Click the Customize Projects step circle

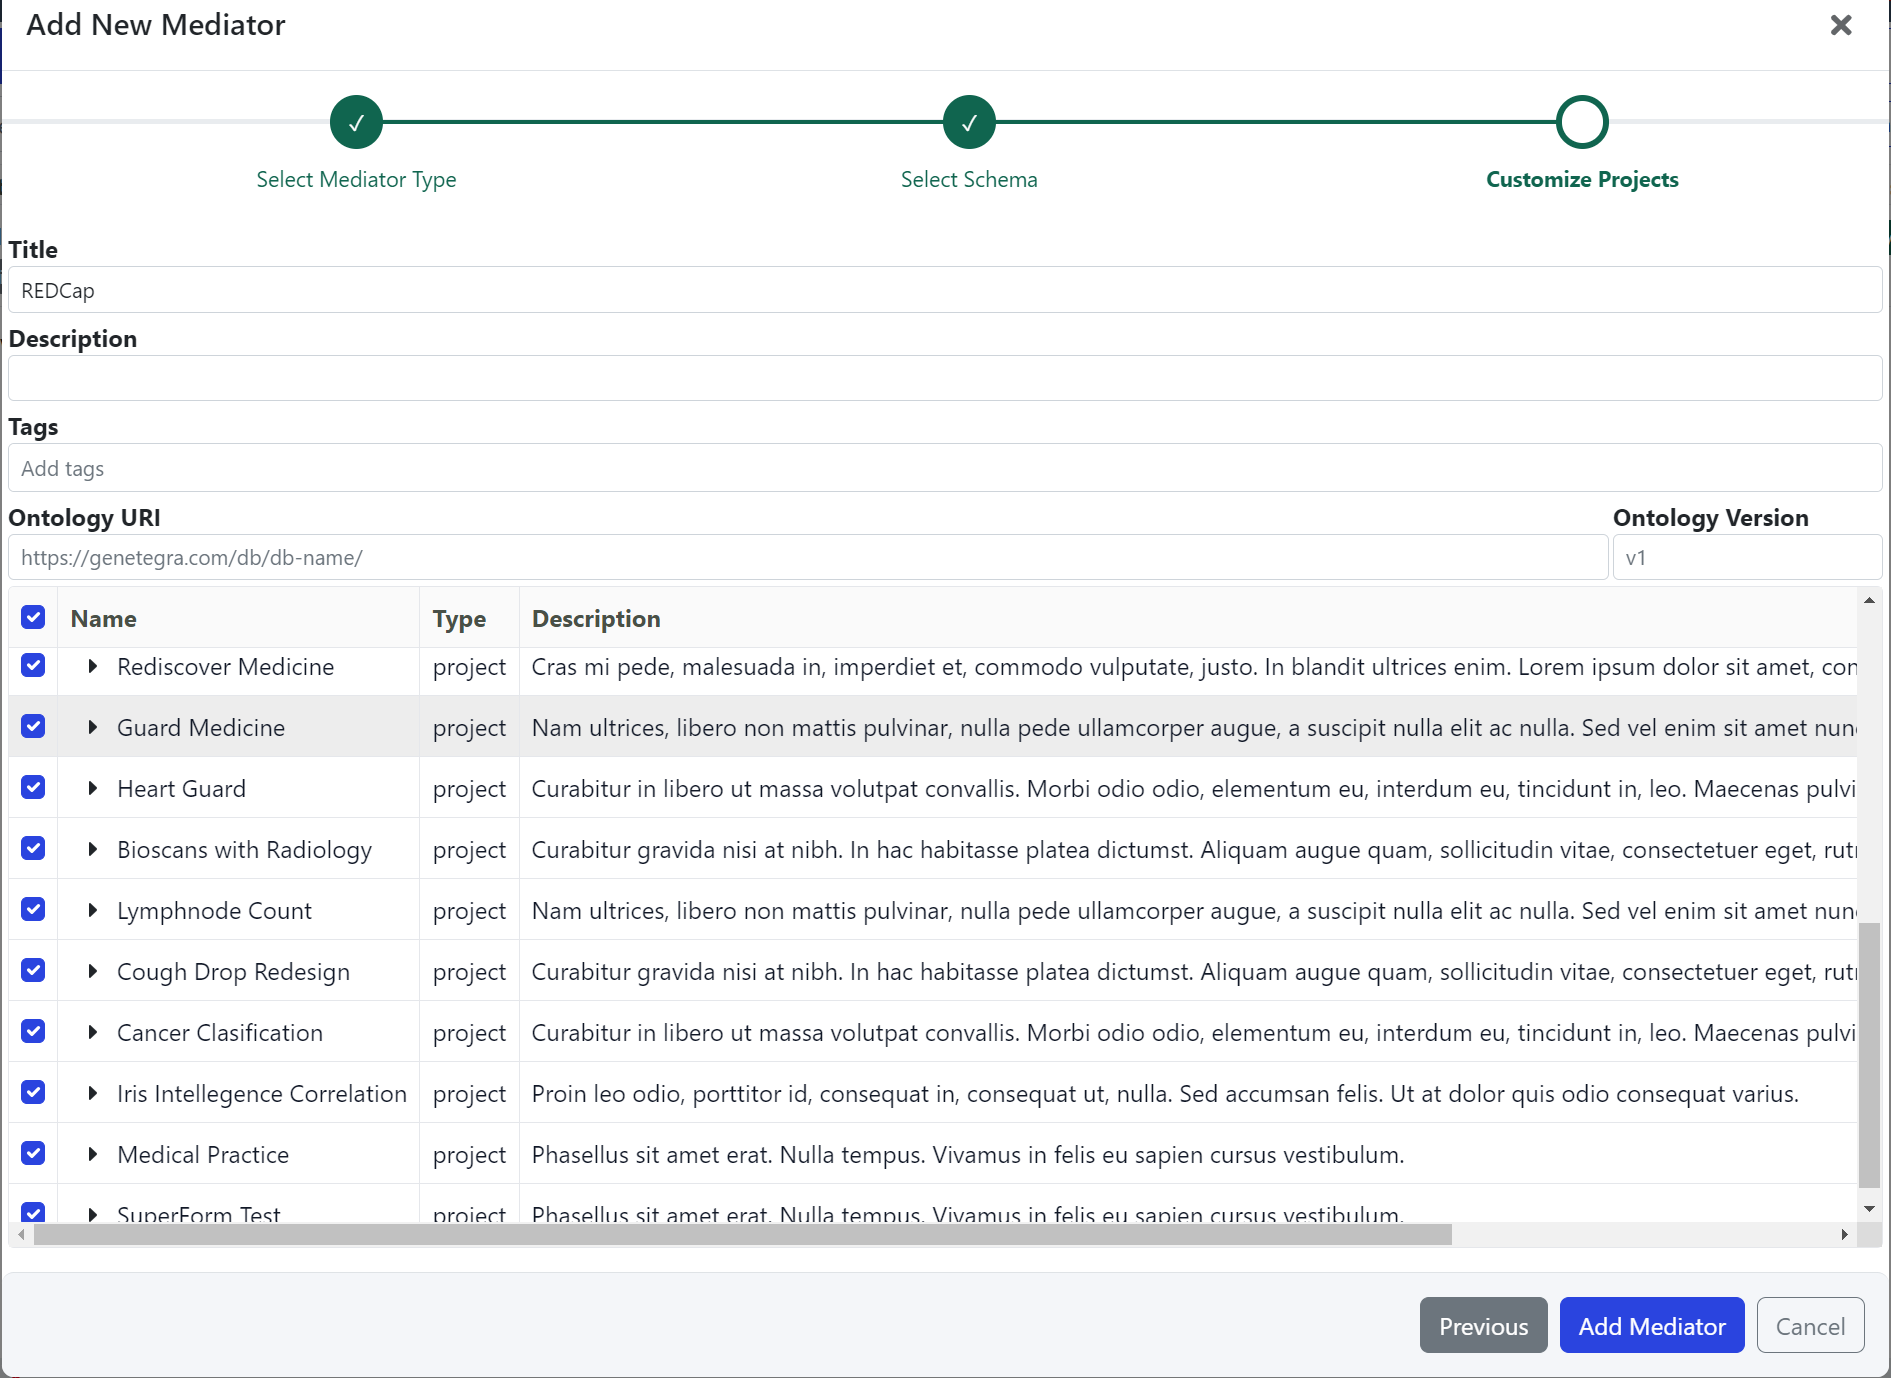[1581, 122]
